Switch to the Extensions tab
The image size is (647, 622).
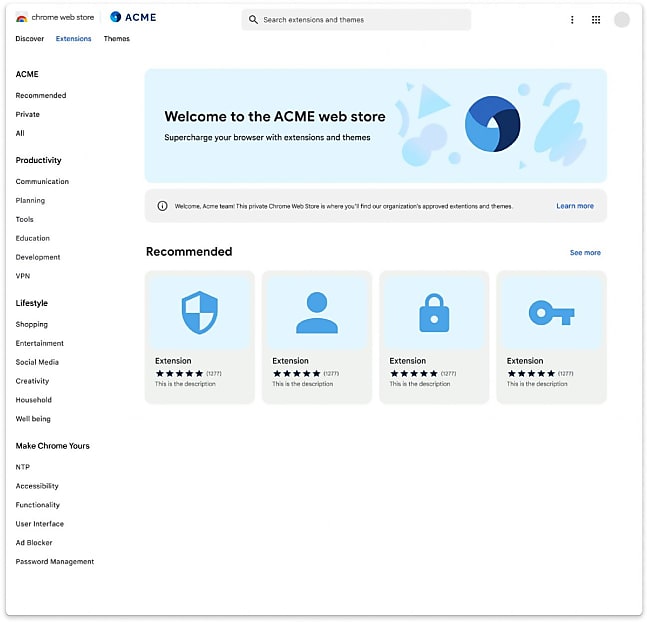click(73, 38)
